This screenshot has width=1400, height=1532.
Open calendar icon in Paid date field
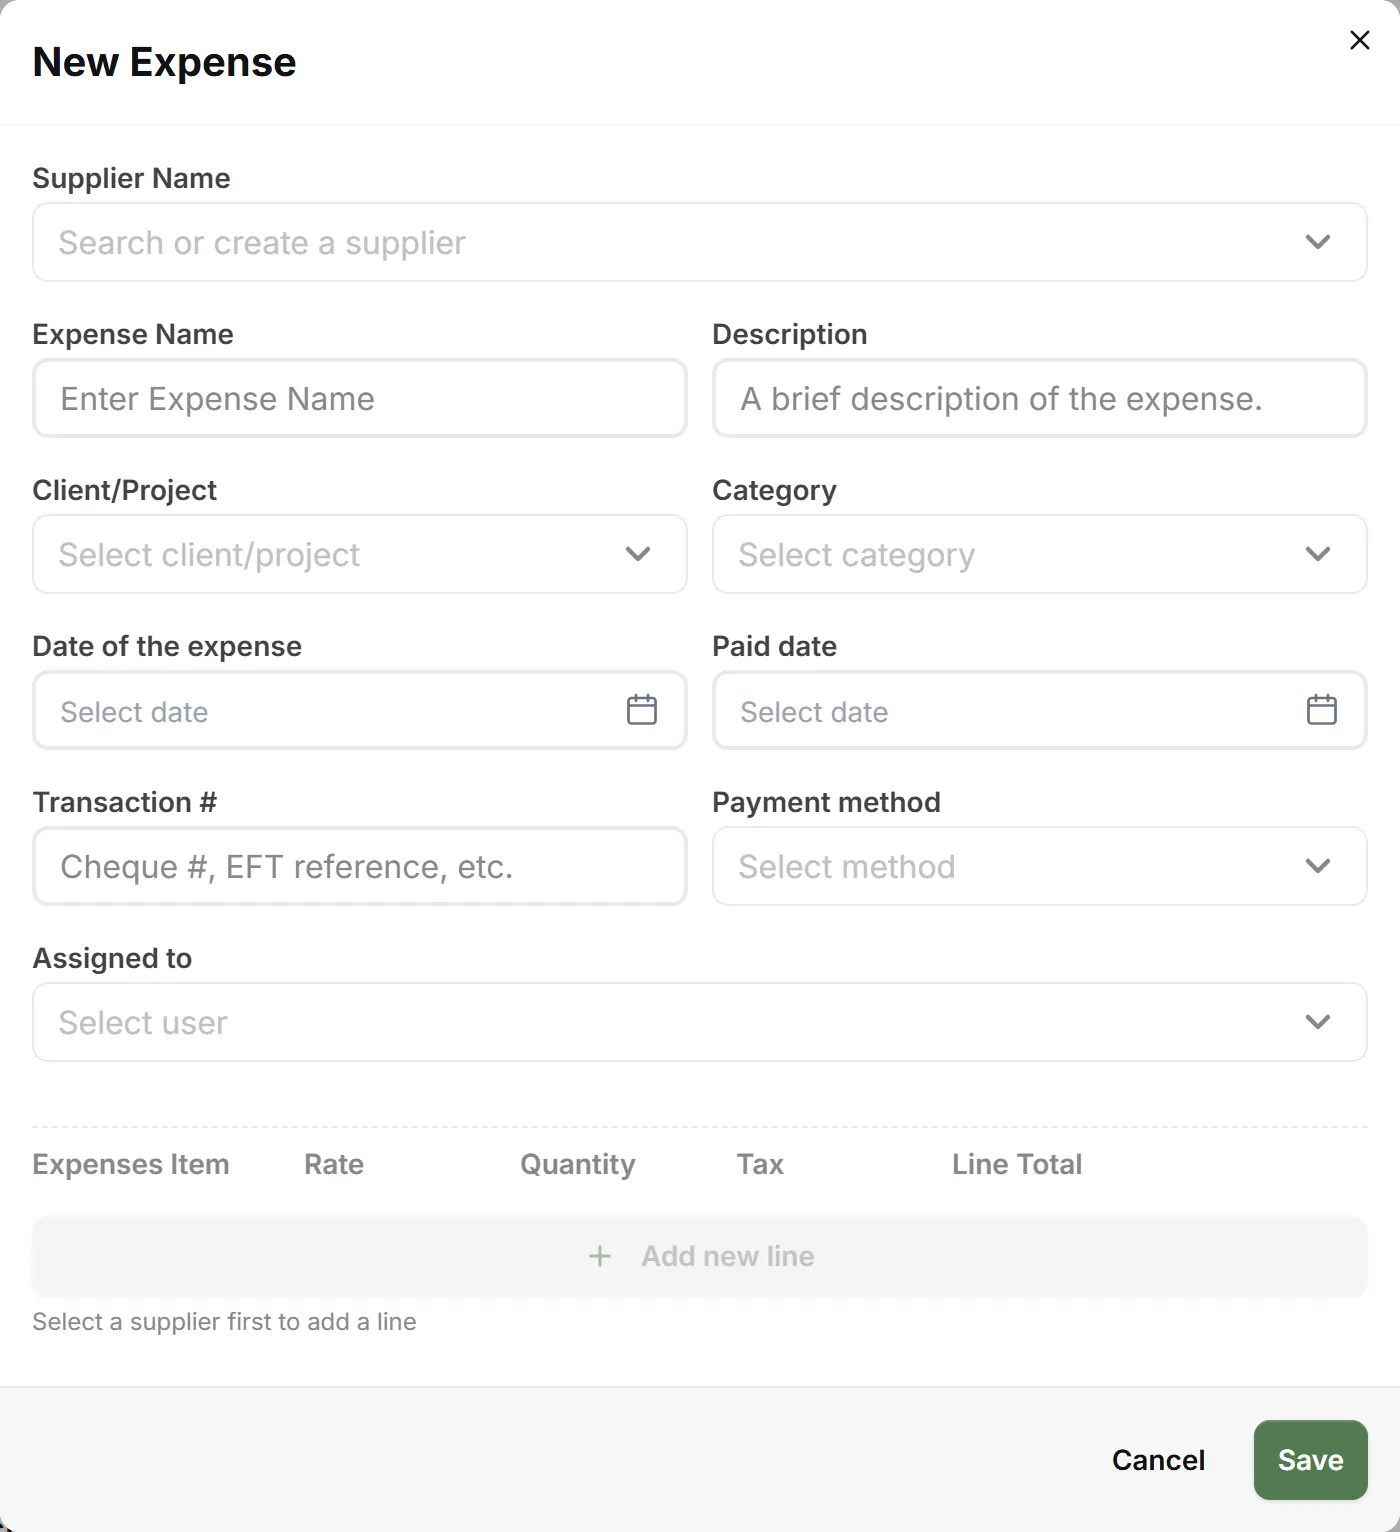tap(1322, 710)
